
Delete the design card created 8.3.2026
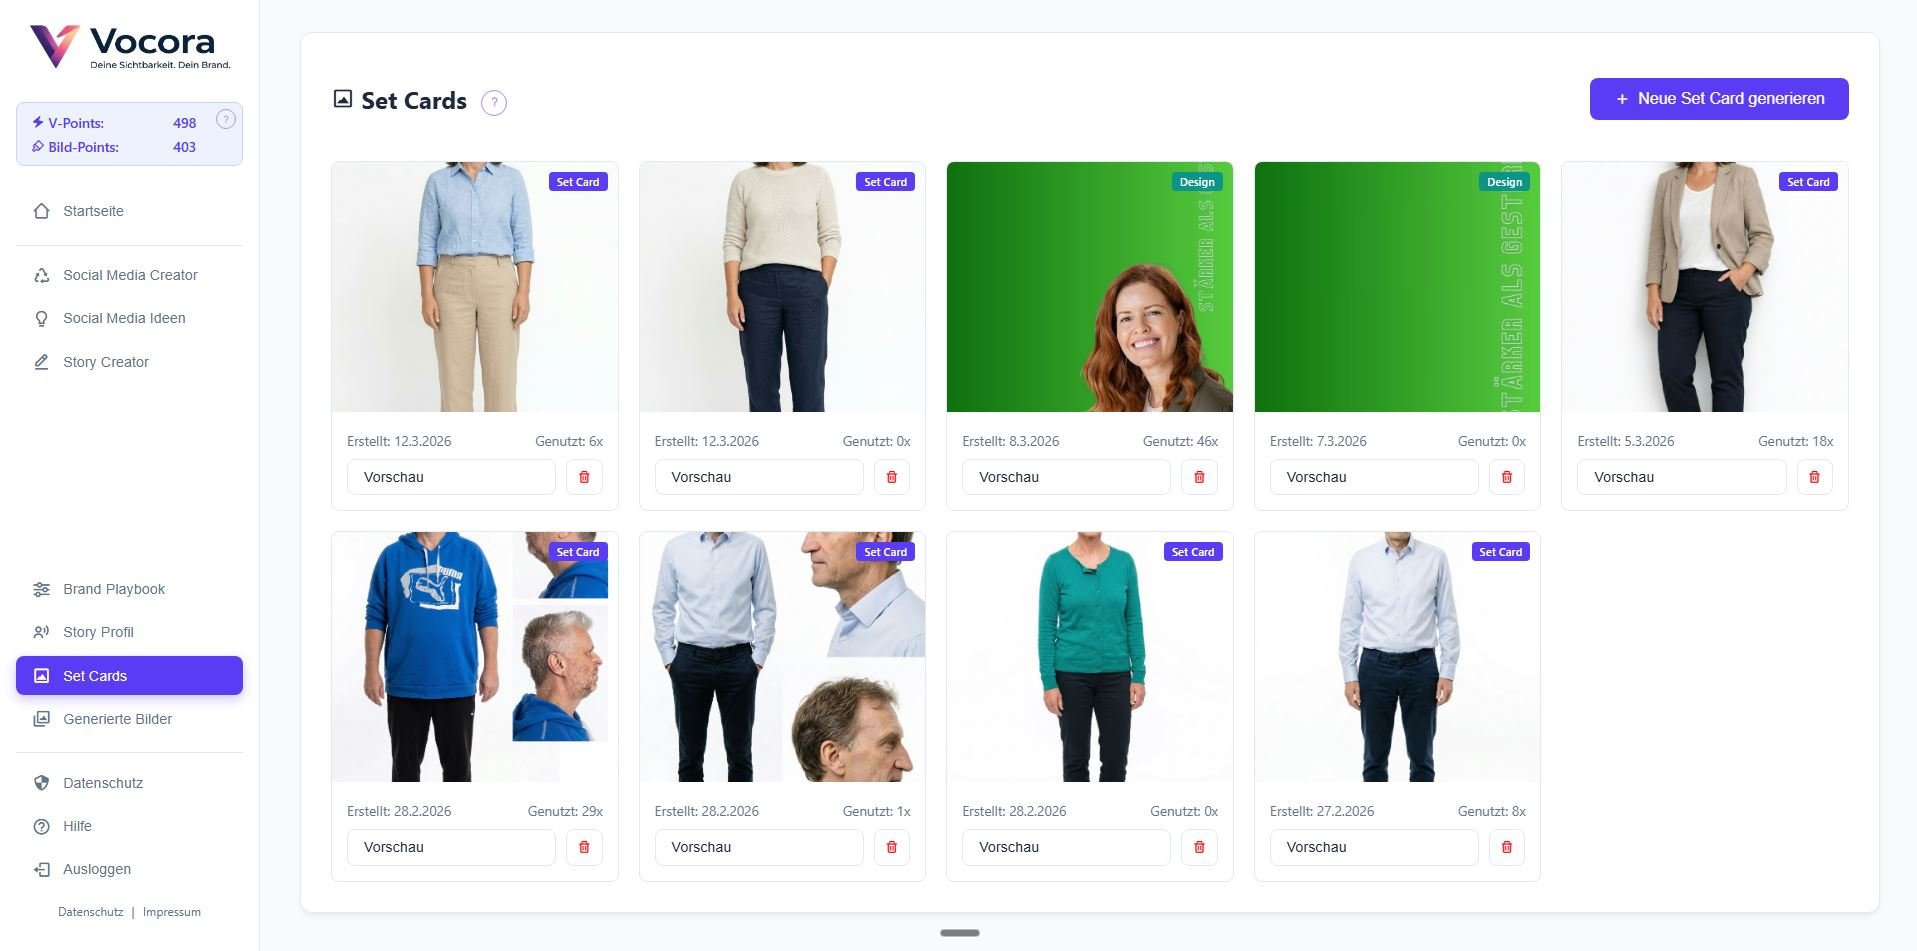(x=1199, y=477)
